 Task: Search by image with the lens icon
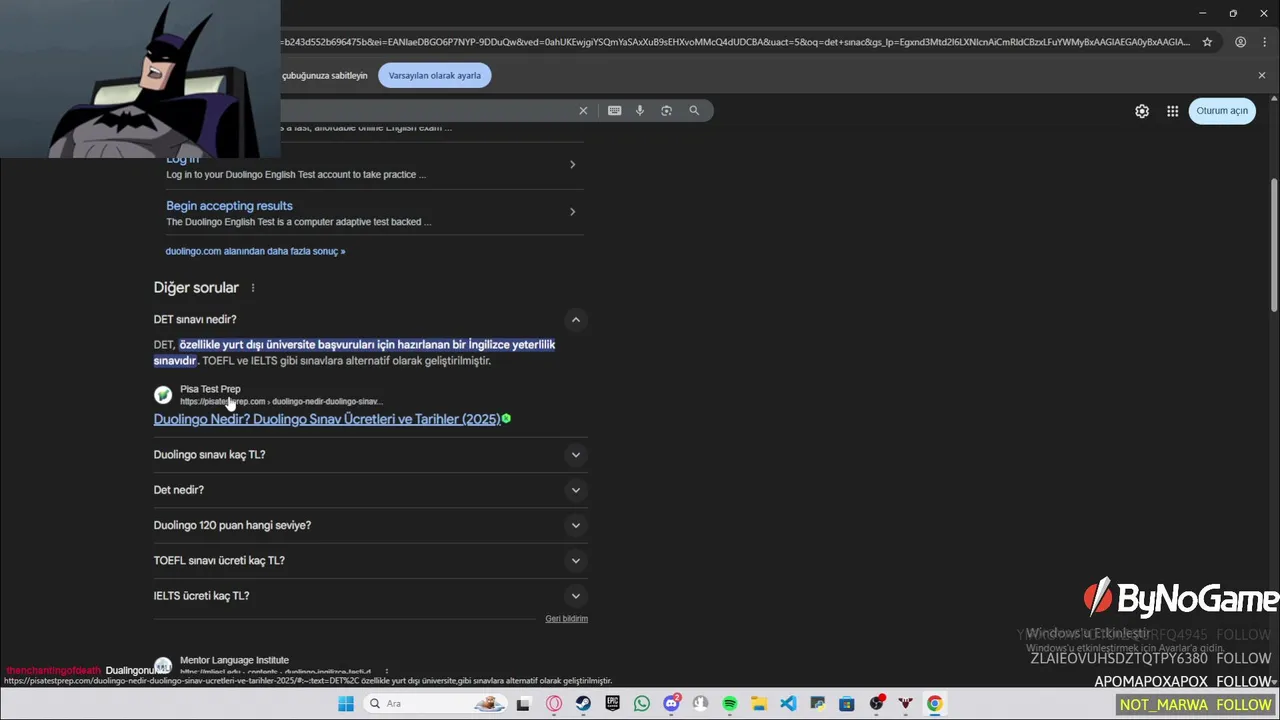(666, 111)
